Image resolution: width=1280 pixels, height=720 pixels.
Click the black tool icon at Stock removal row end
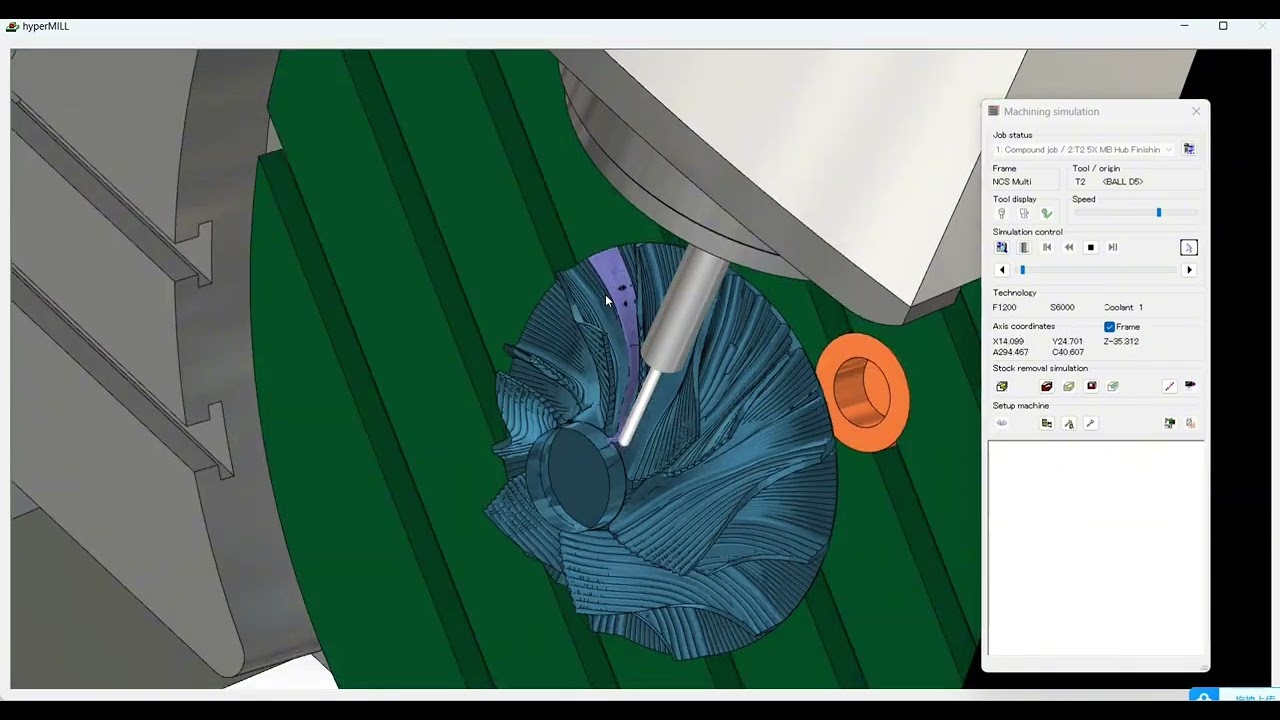[1190, 386]
